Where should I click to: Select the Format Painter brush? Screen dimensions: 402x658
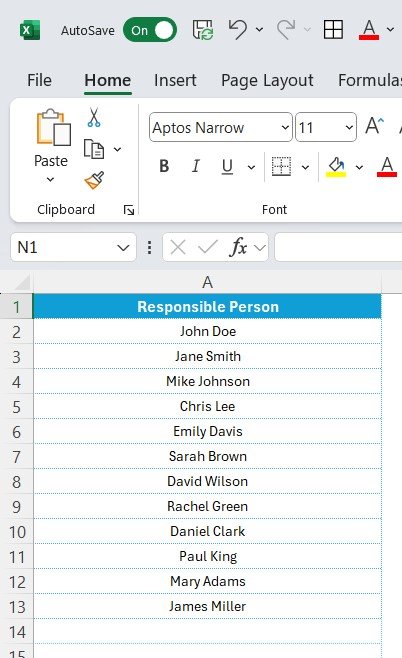click(x=94, y=180)
